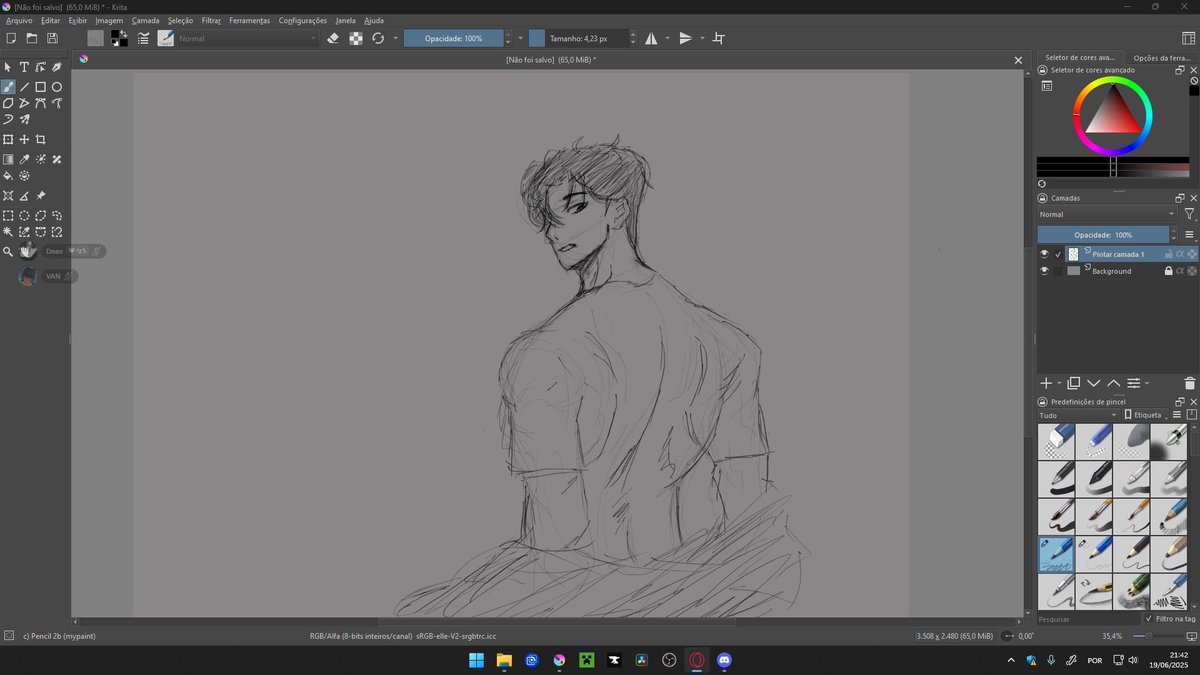
Task: Open Opera browser on taskbar
Action: pos(697,660)
